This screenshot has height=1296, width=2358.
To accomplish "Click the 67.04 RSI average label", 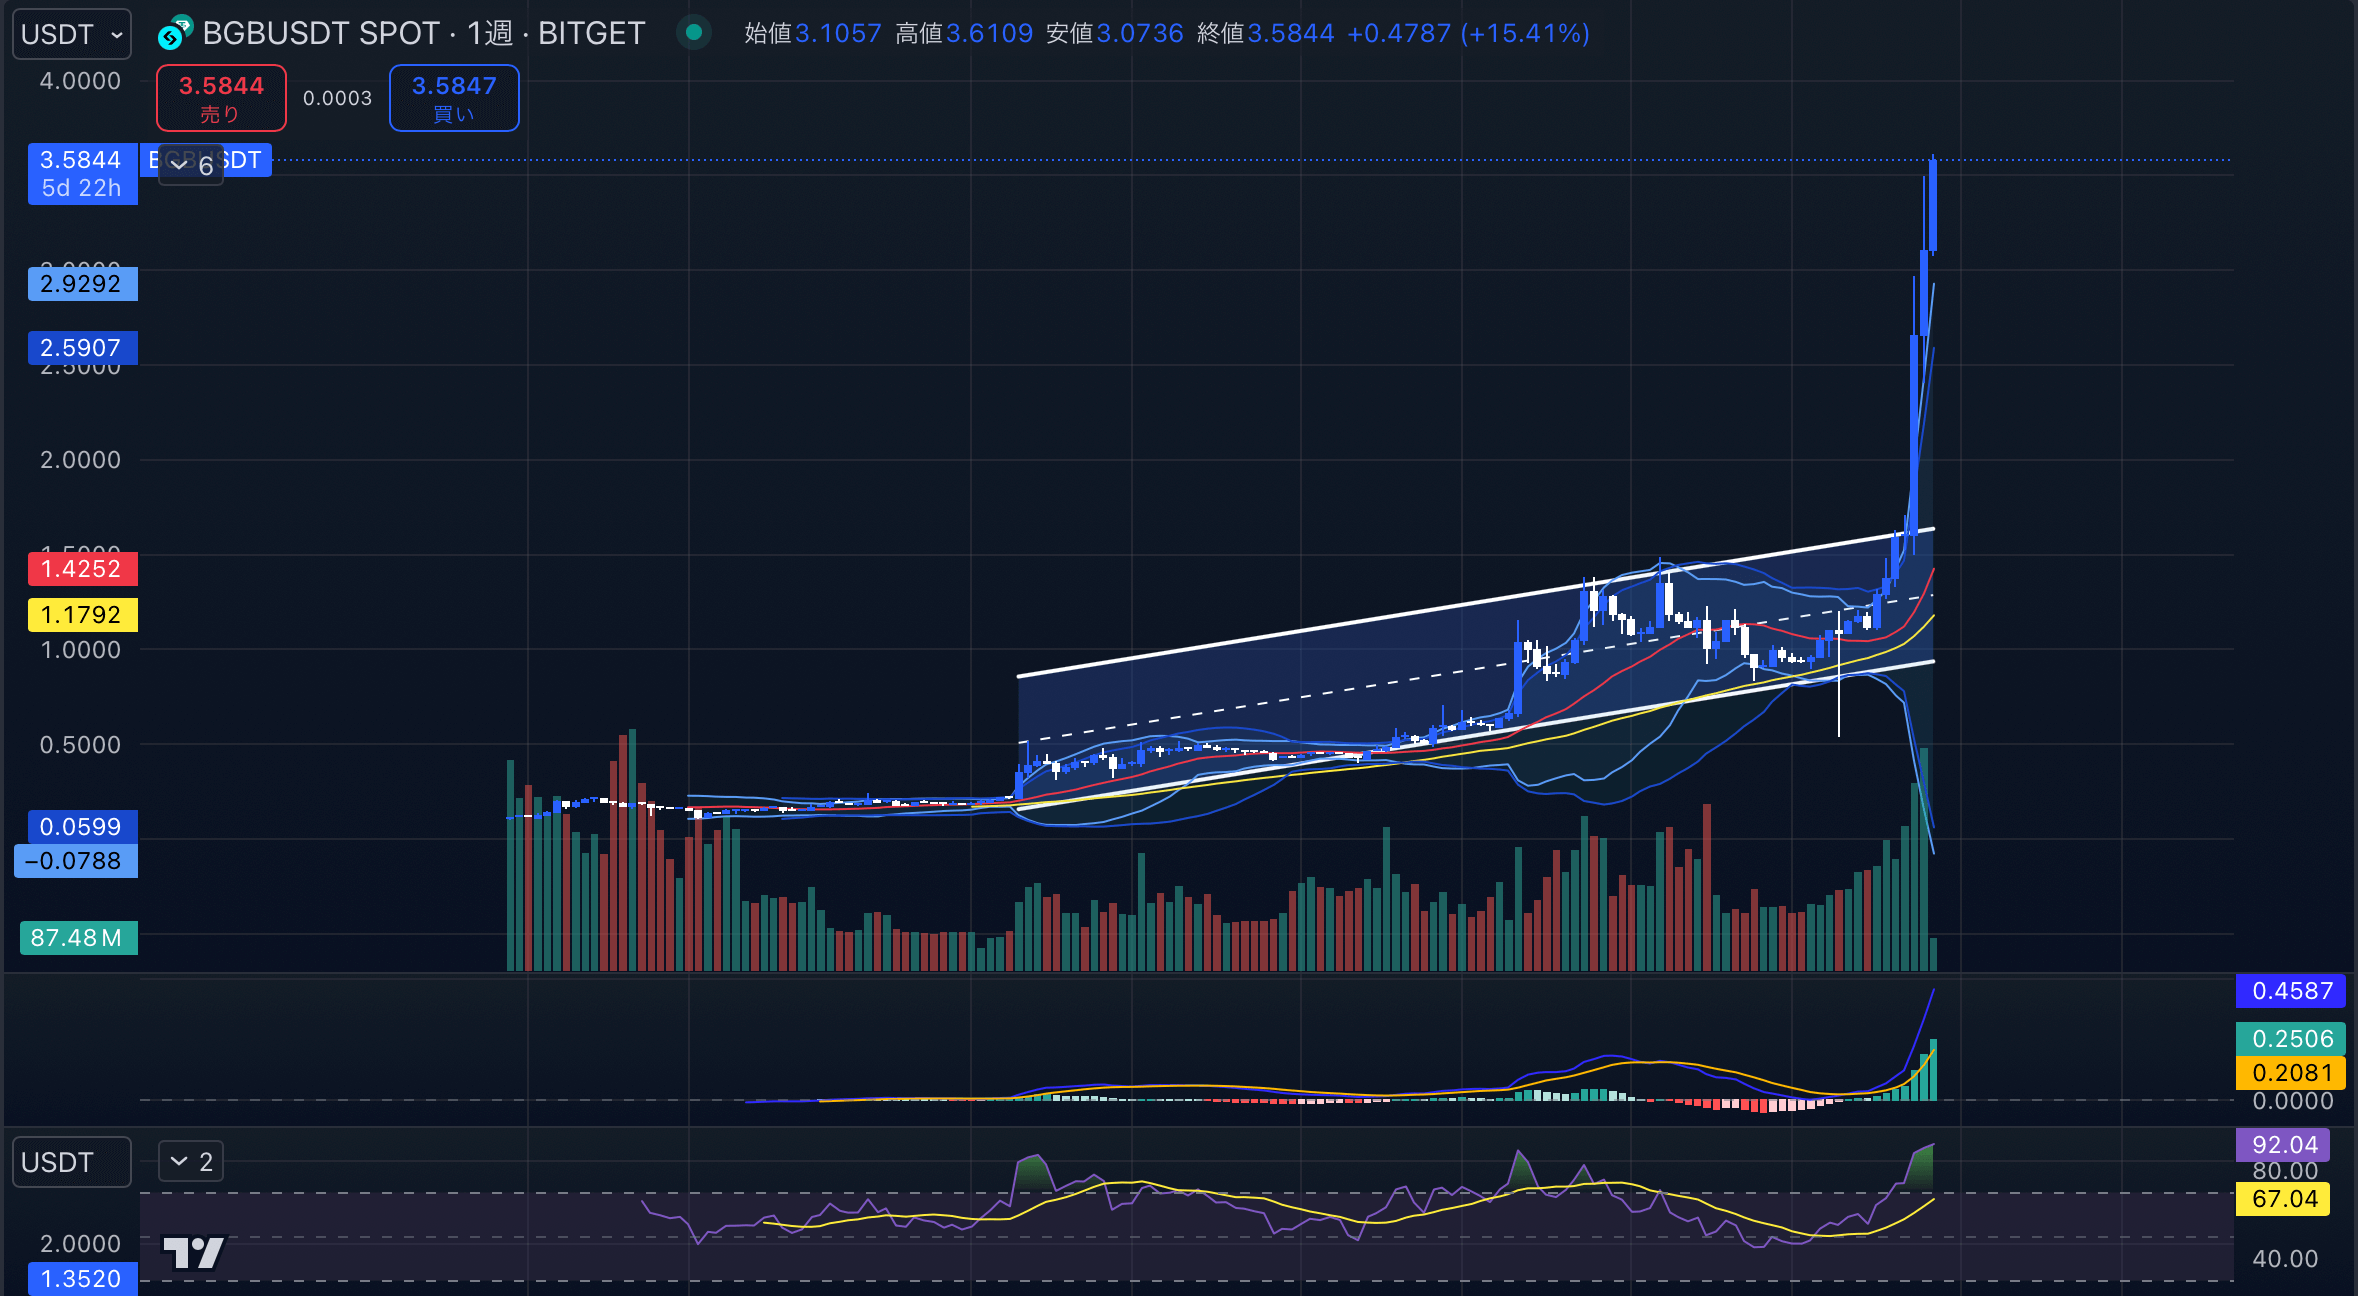I will 2283,1199.
